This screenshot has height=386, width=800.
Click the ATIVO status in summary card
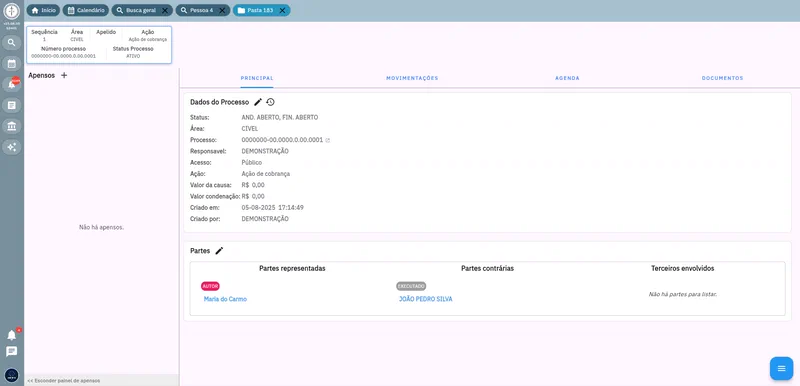[x=133, y=56]
